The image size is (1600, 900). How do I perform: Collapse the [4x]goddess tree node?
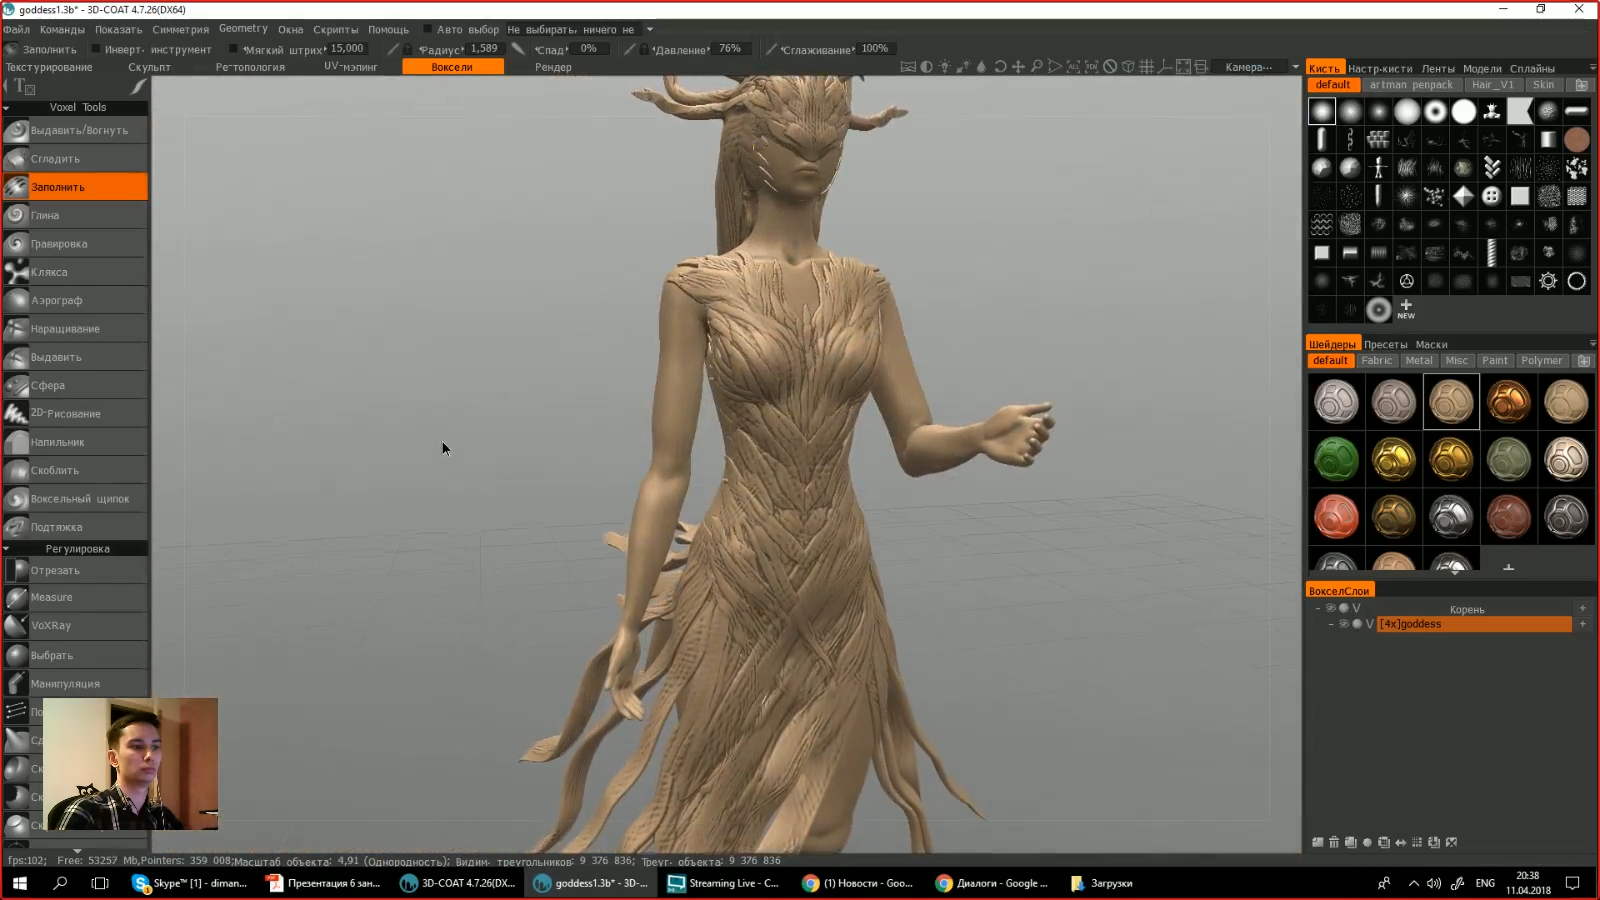pyautogui.click(x=1331, y=624)
